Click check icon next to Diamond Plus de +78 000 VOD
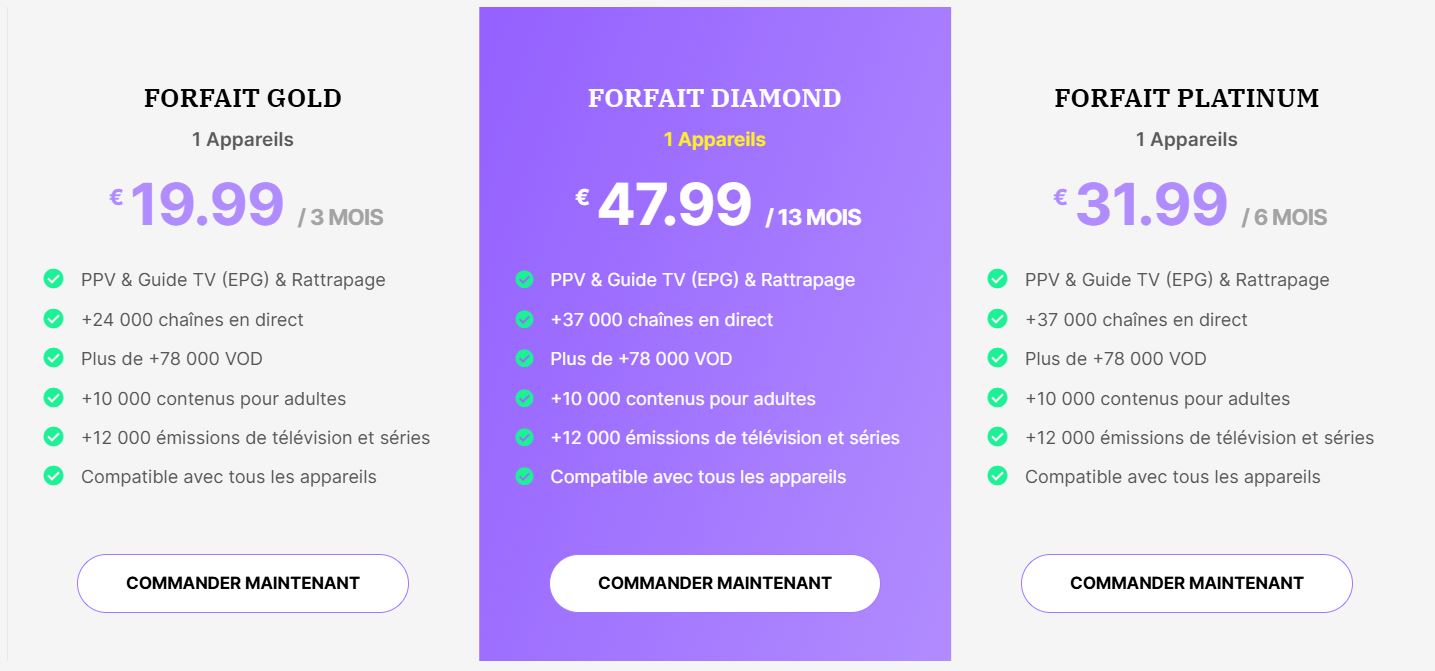Screen dimensions: 1435x671 coord(524,358)
